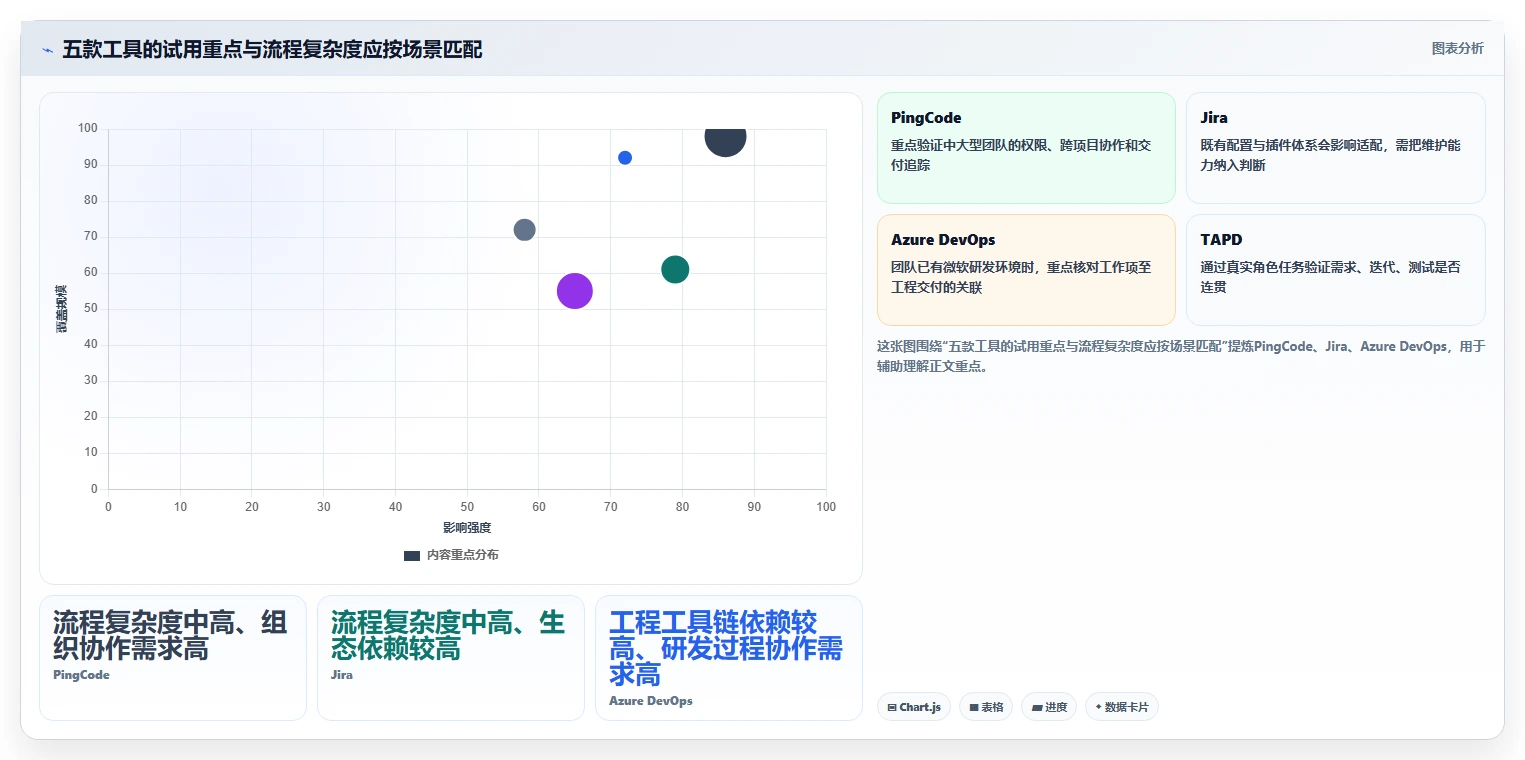Open the Jira info card
This screenshot has height=760, width=1525.
tap(1336, 148)
